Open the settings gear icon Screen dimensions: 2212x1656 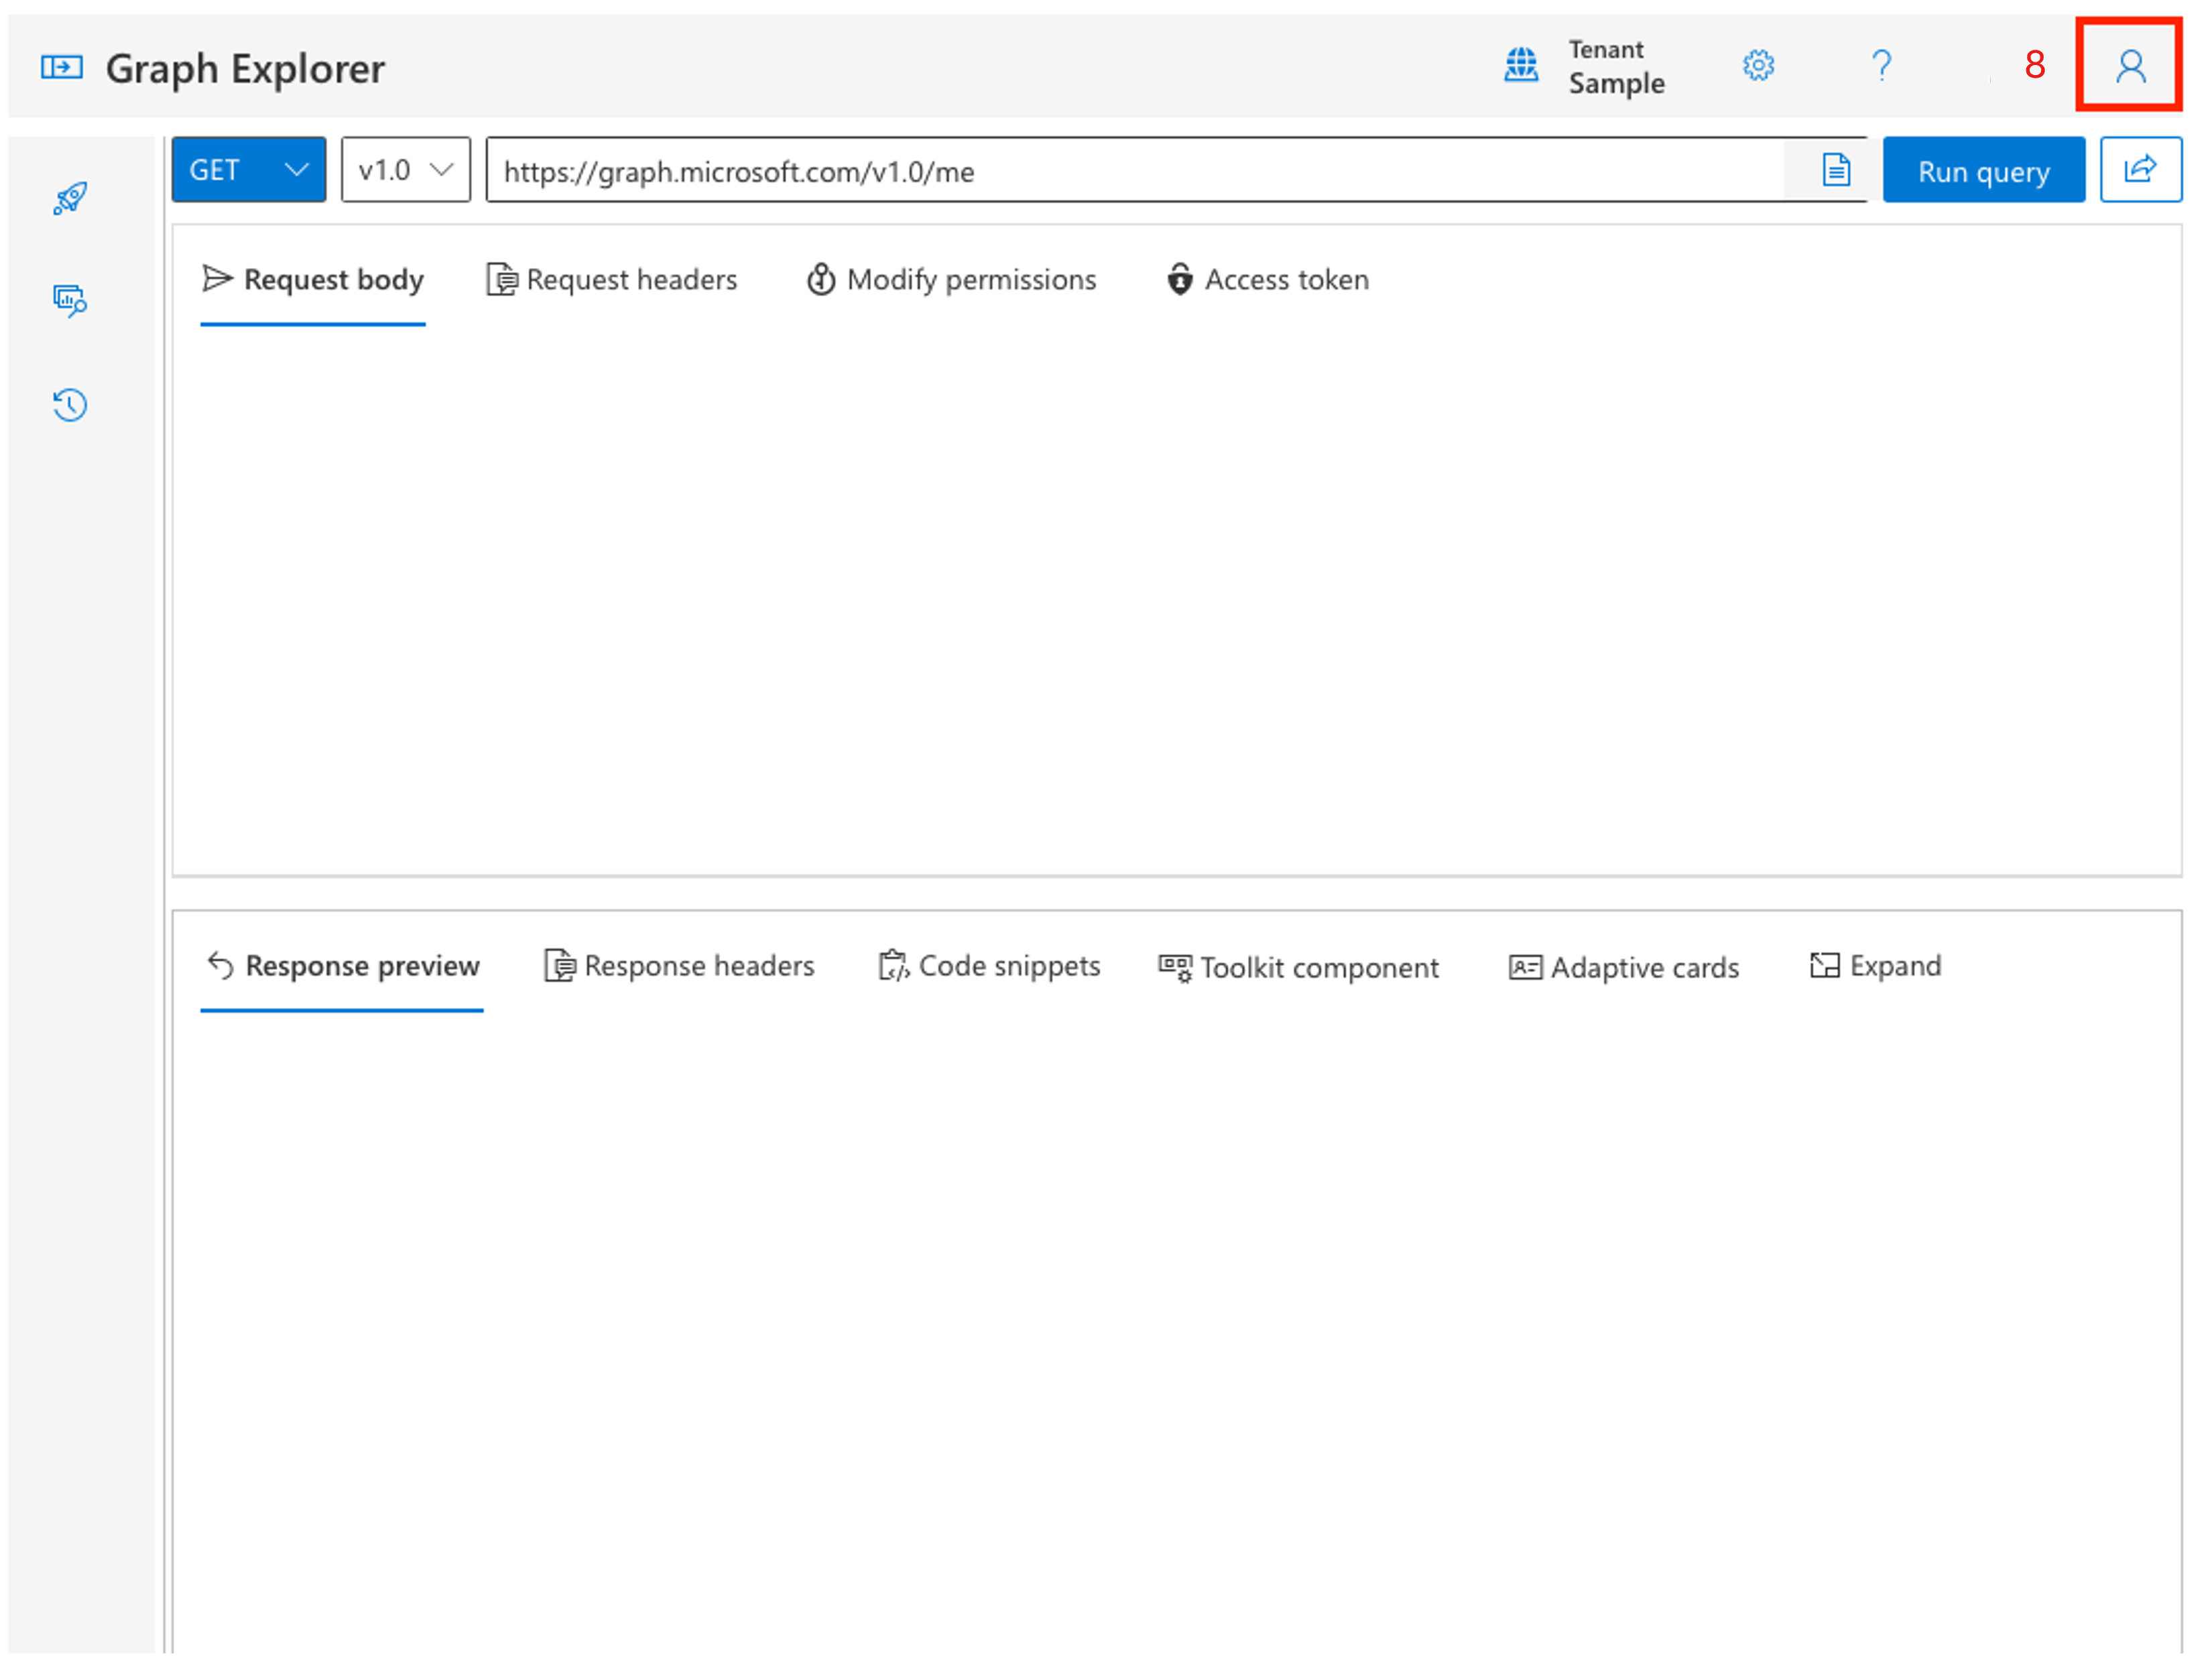1758,66
